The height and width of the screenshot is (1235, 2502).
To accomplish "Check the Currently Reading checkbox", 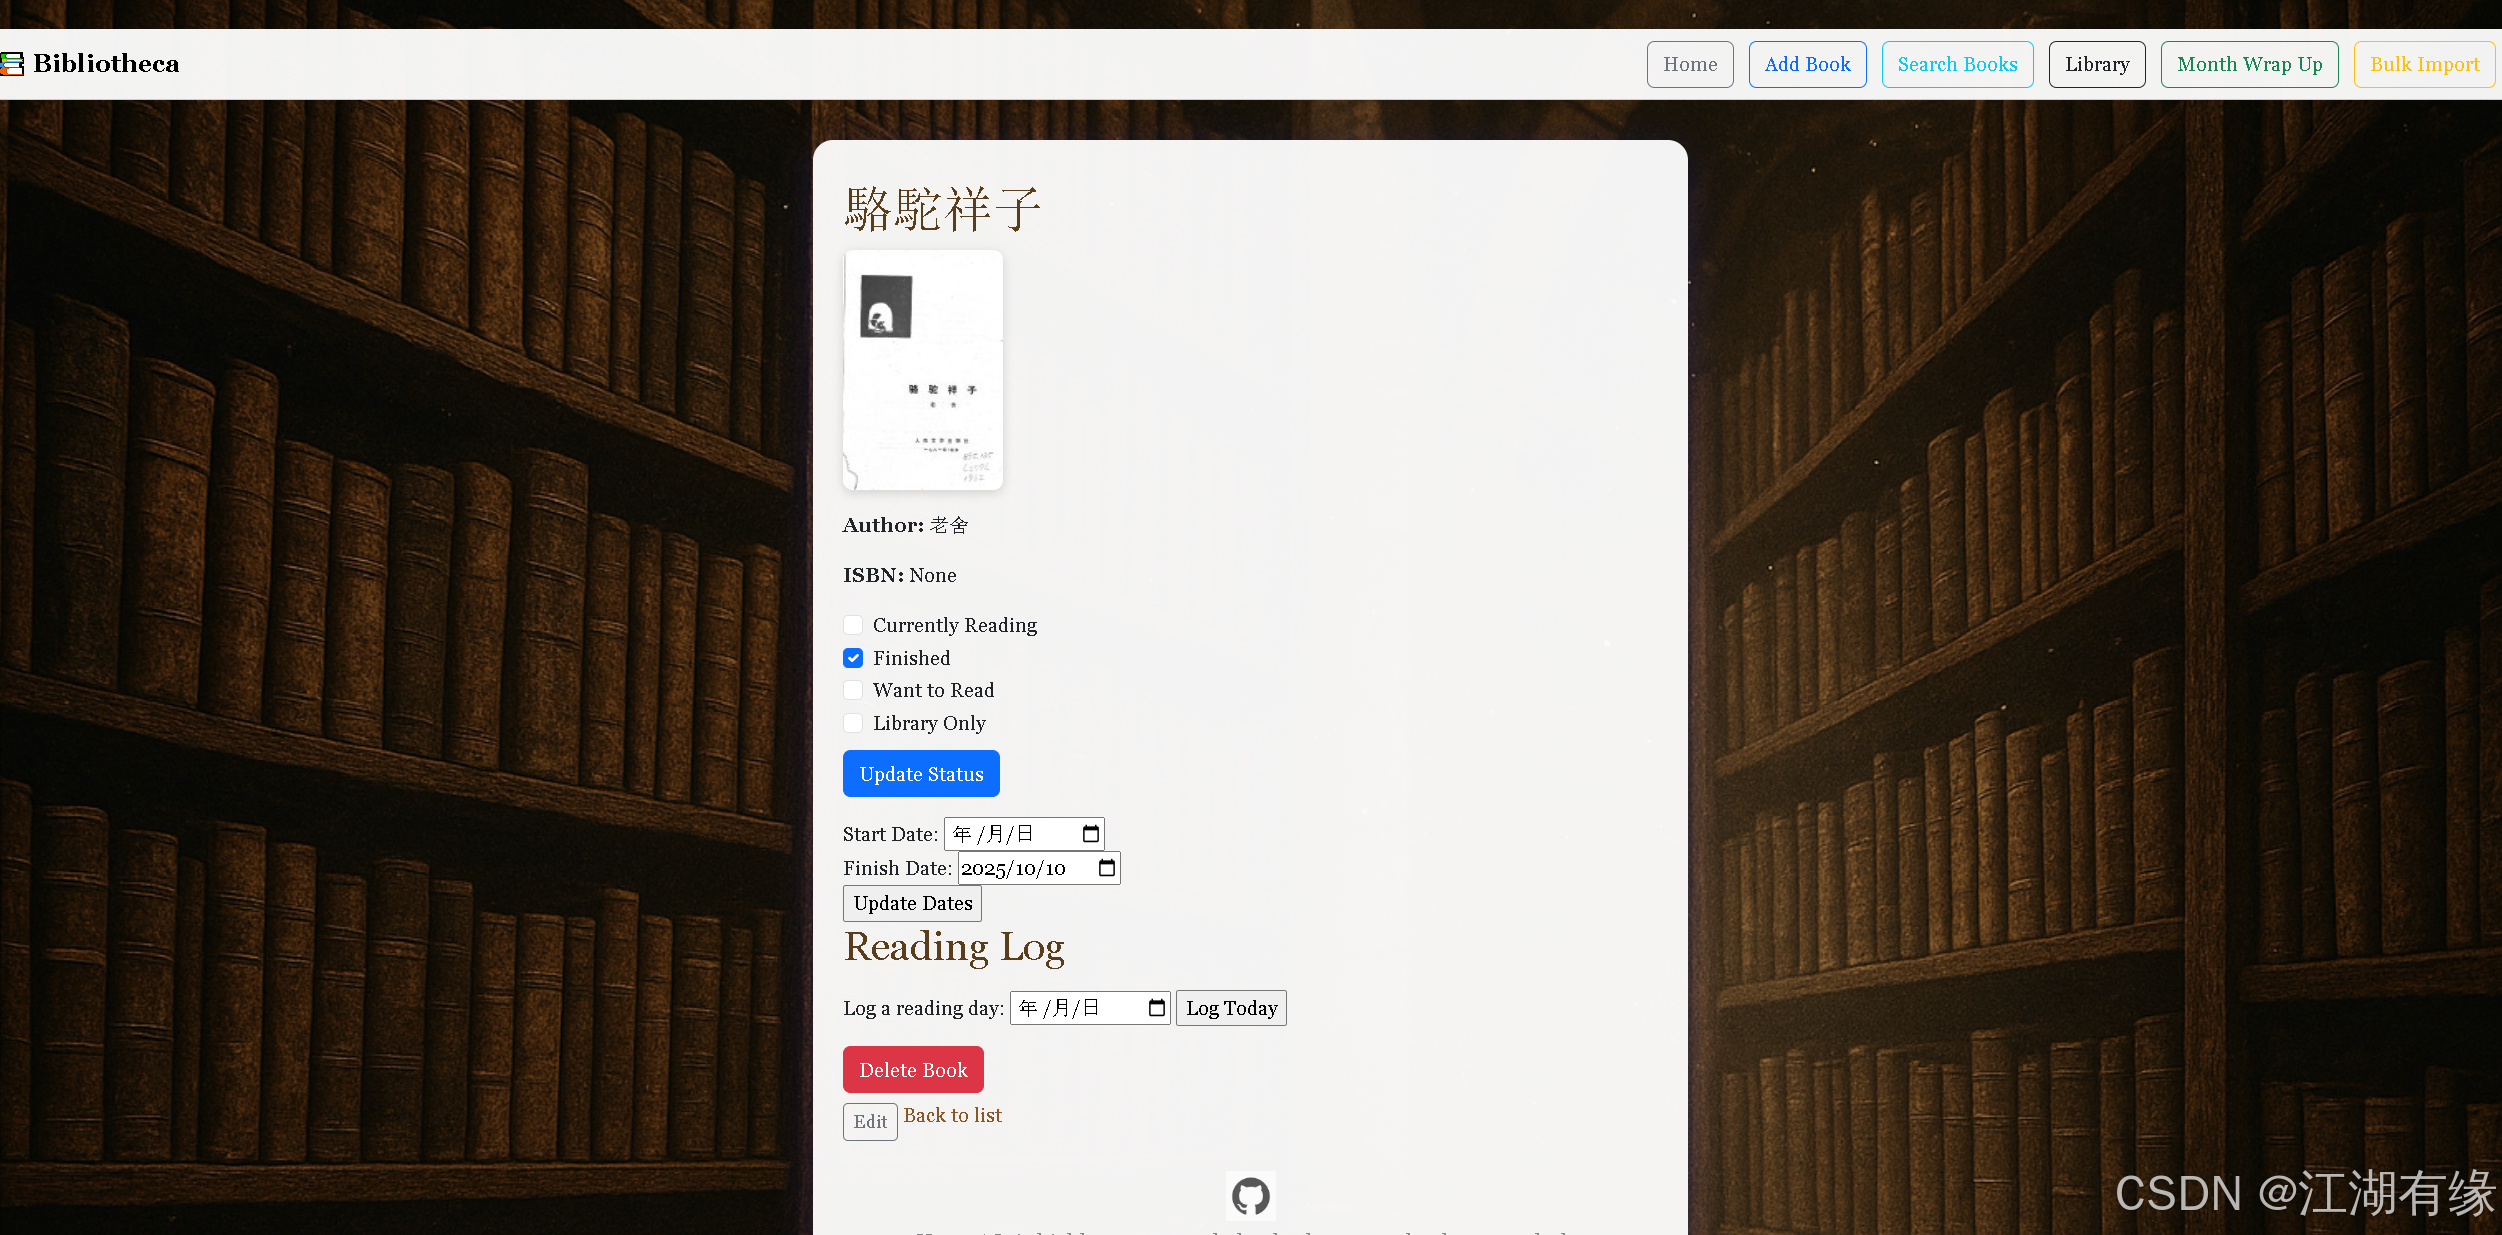I will coord(853,625).
